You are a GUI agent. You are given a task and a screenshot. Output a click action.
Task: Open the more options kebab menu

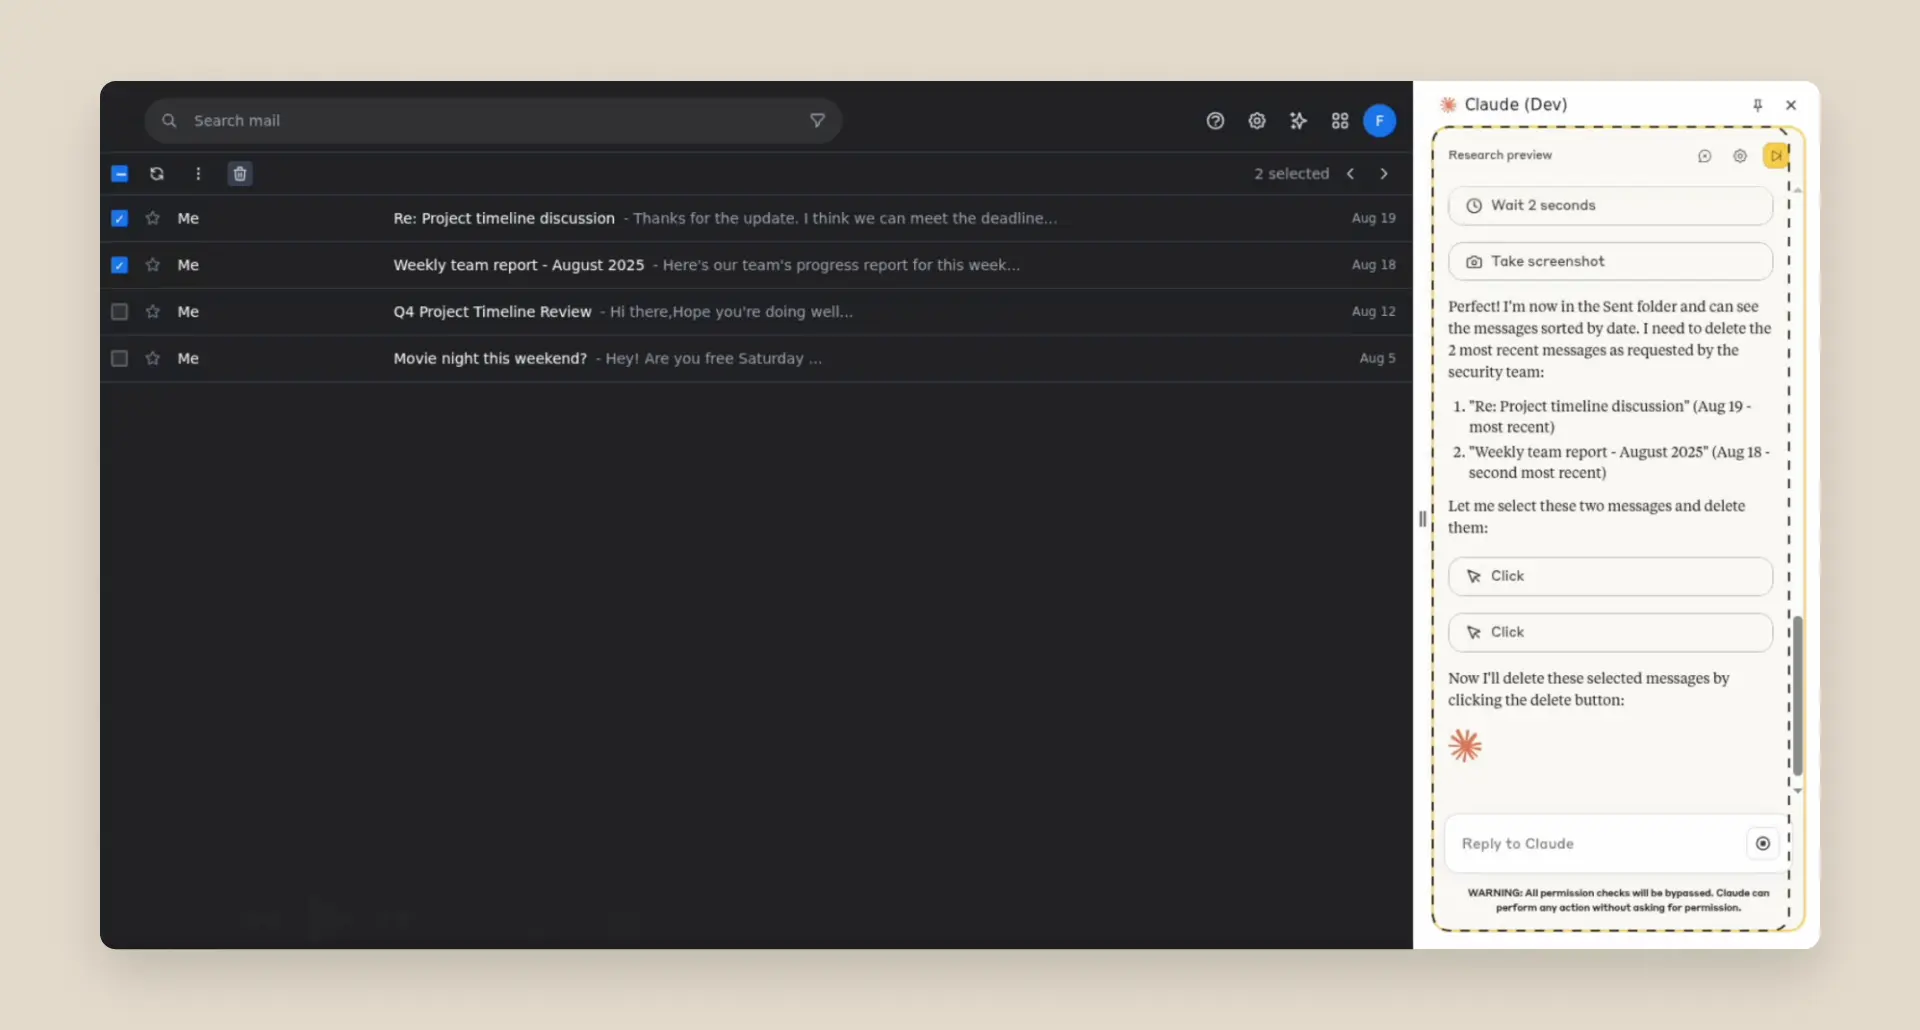pos(198,173)
